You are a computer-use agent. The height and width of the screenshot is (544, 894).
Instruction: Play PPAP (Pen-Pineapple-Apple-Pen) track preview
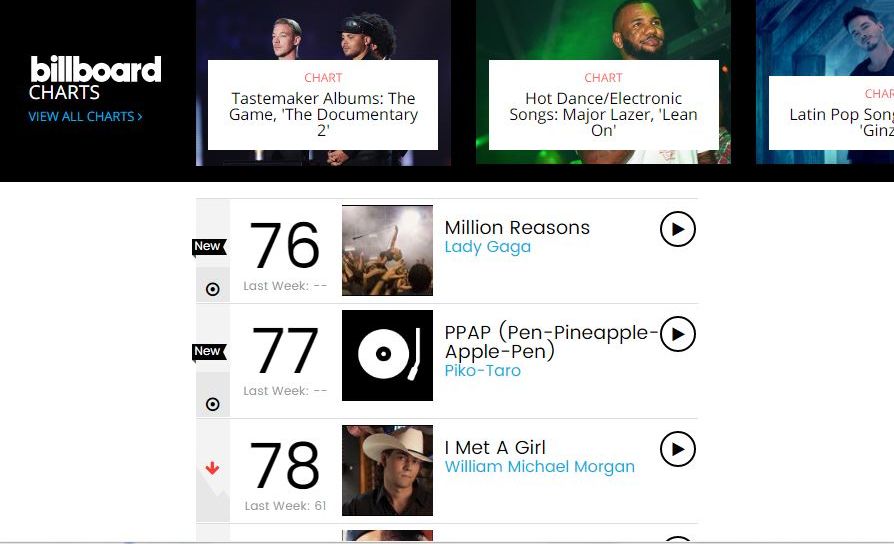(677, 334)
